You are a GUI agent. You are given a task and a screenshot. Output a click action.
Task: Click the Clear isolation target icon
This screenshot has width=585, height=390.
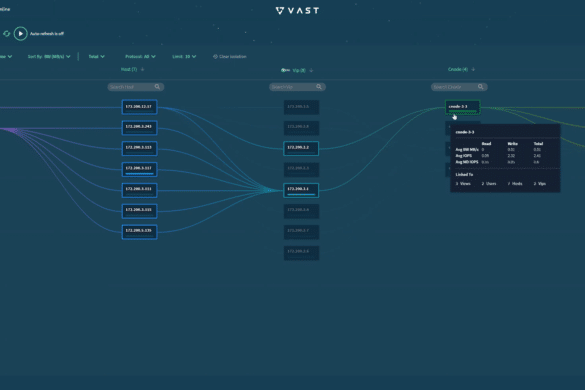(x=215, y=57)
